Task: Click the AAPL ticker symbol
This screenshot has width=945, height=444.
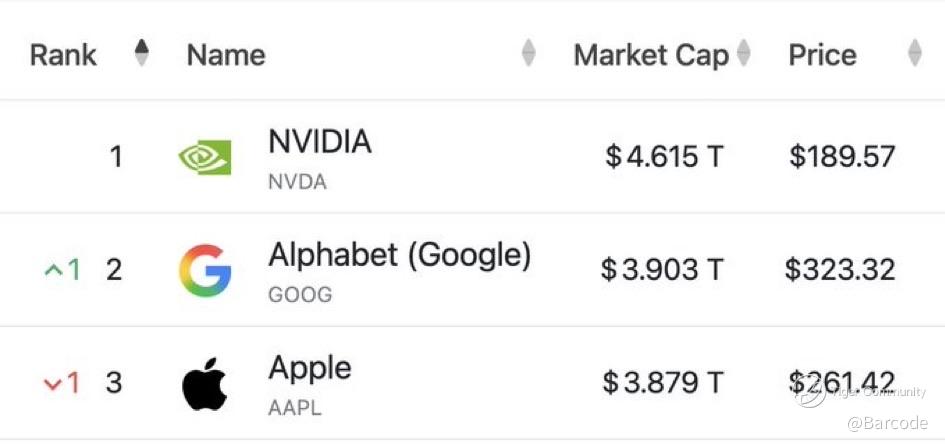Action: [296, 408]
